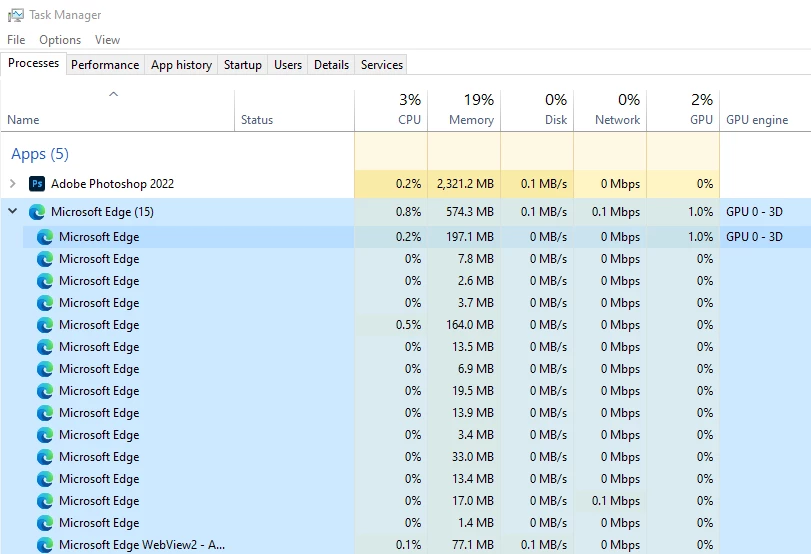Image resolution: width=811 pixels, height=554 pixels.
Task: Click Microsoft Edge name in 6.9 MB row
Action: pos(99,369)
